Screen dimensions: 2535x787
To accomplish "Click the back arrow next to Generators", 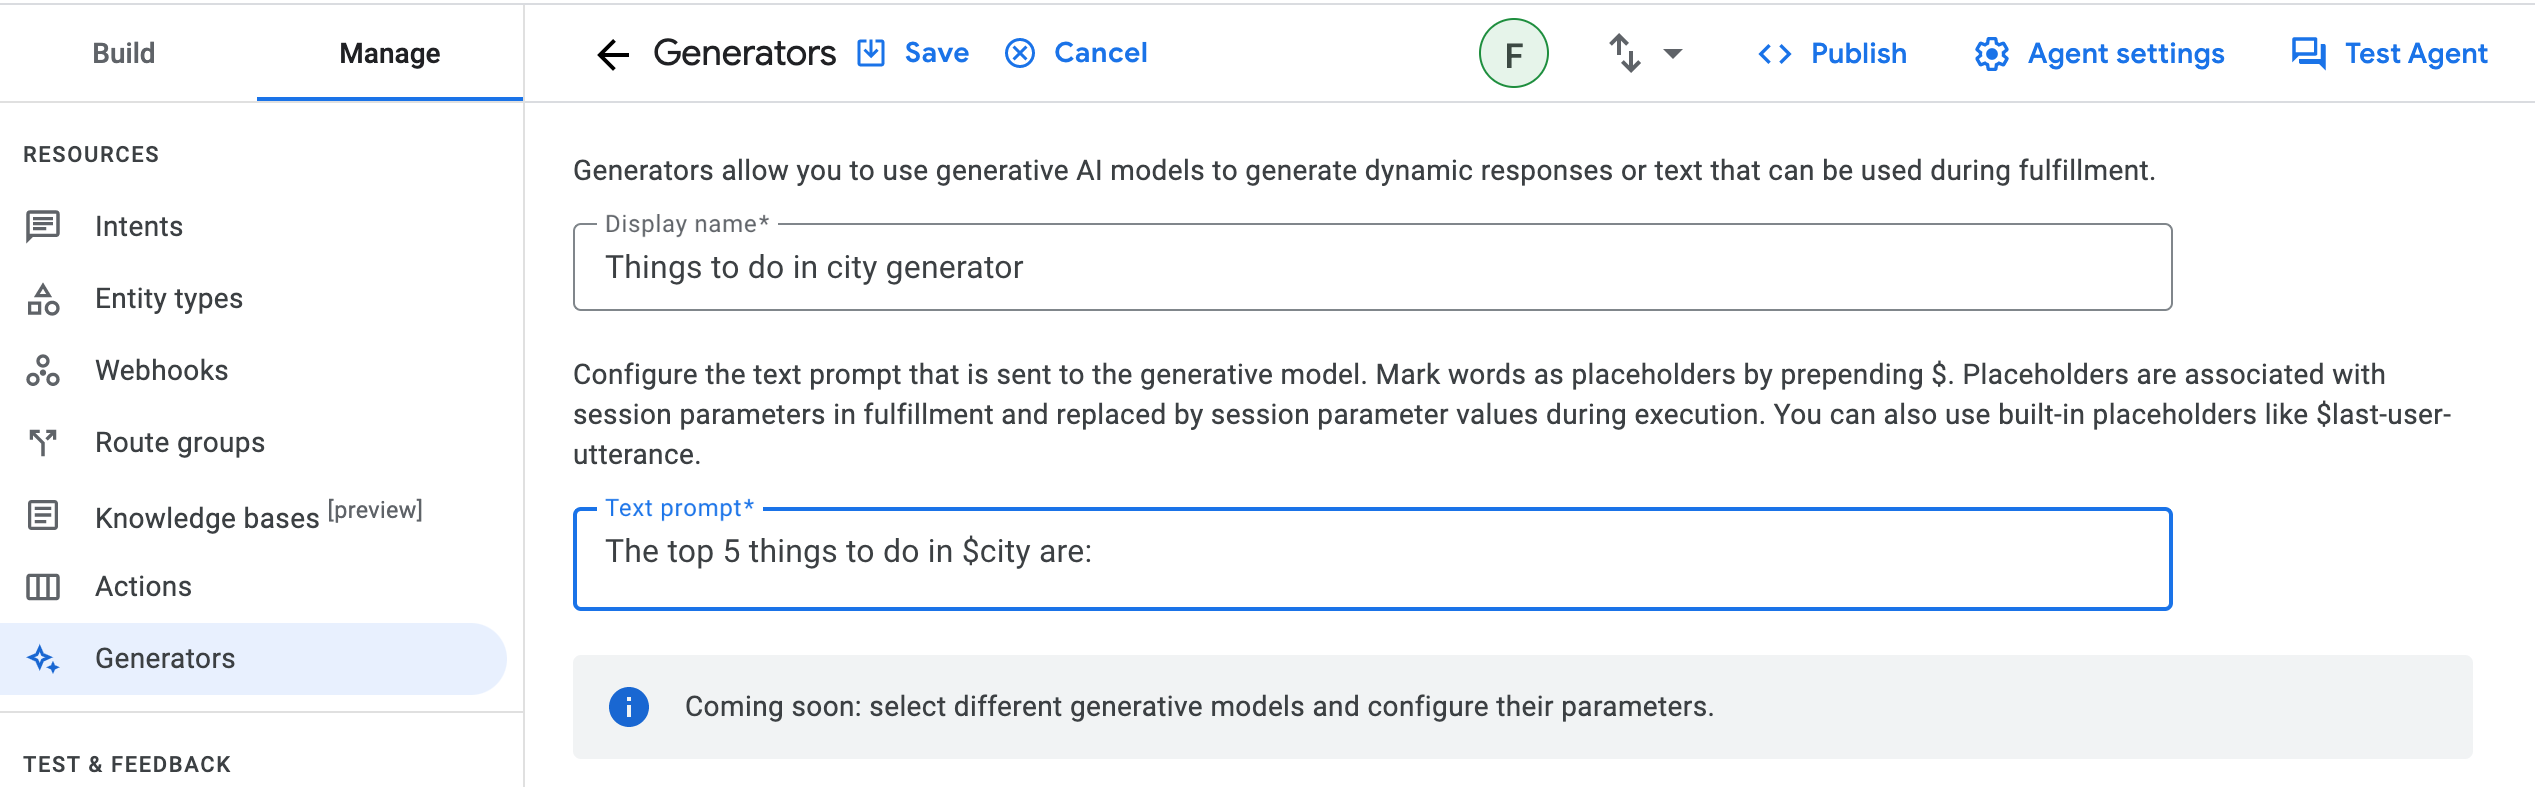I will (x=612, y=54).
